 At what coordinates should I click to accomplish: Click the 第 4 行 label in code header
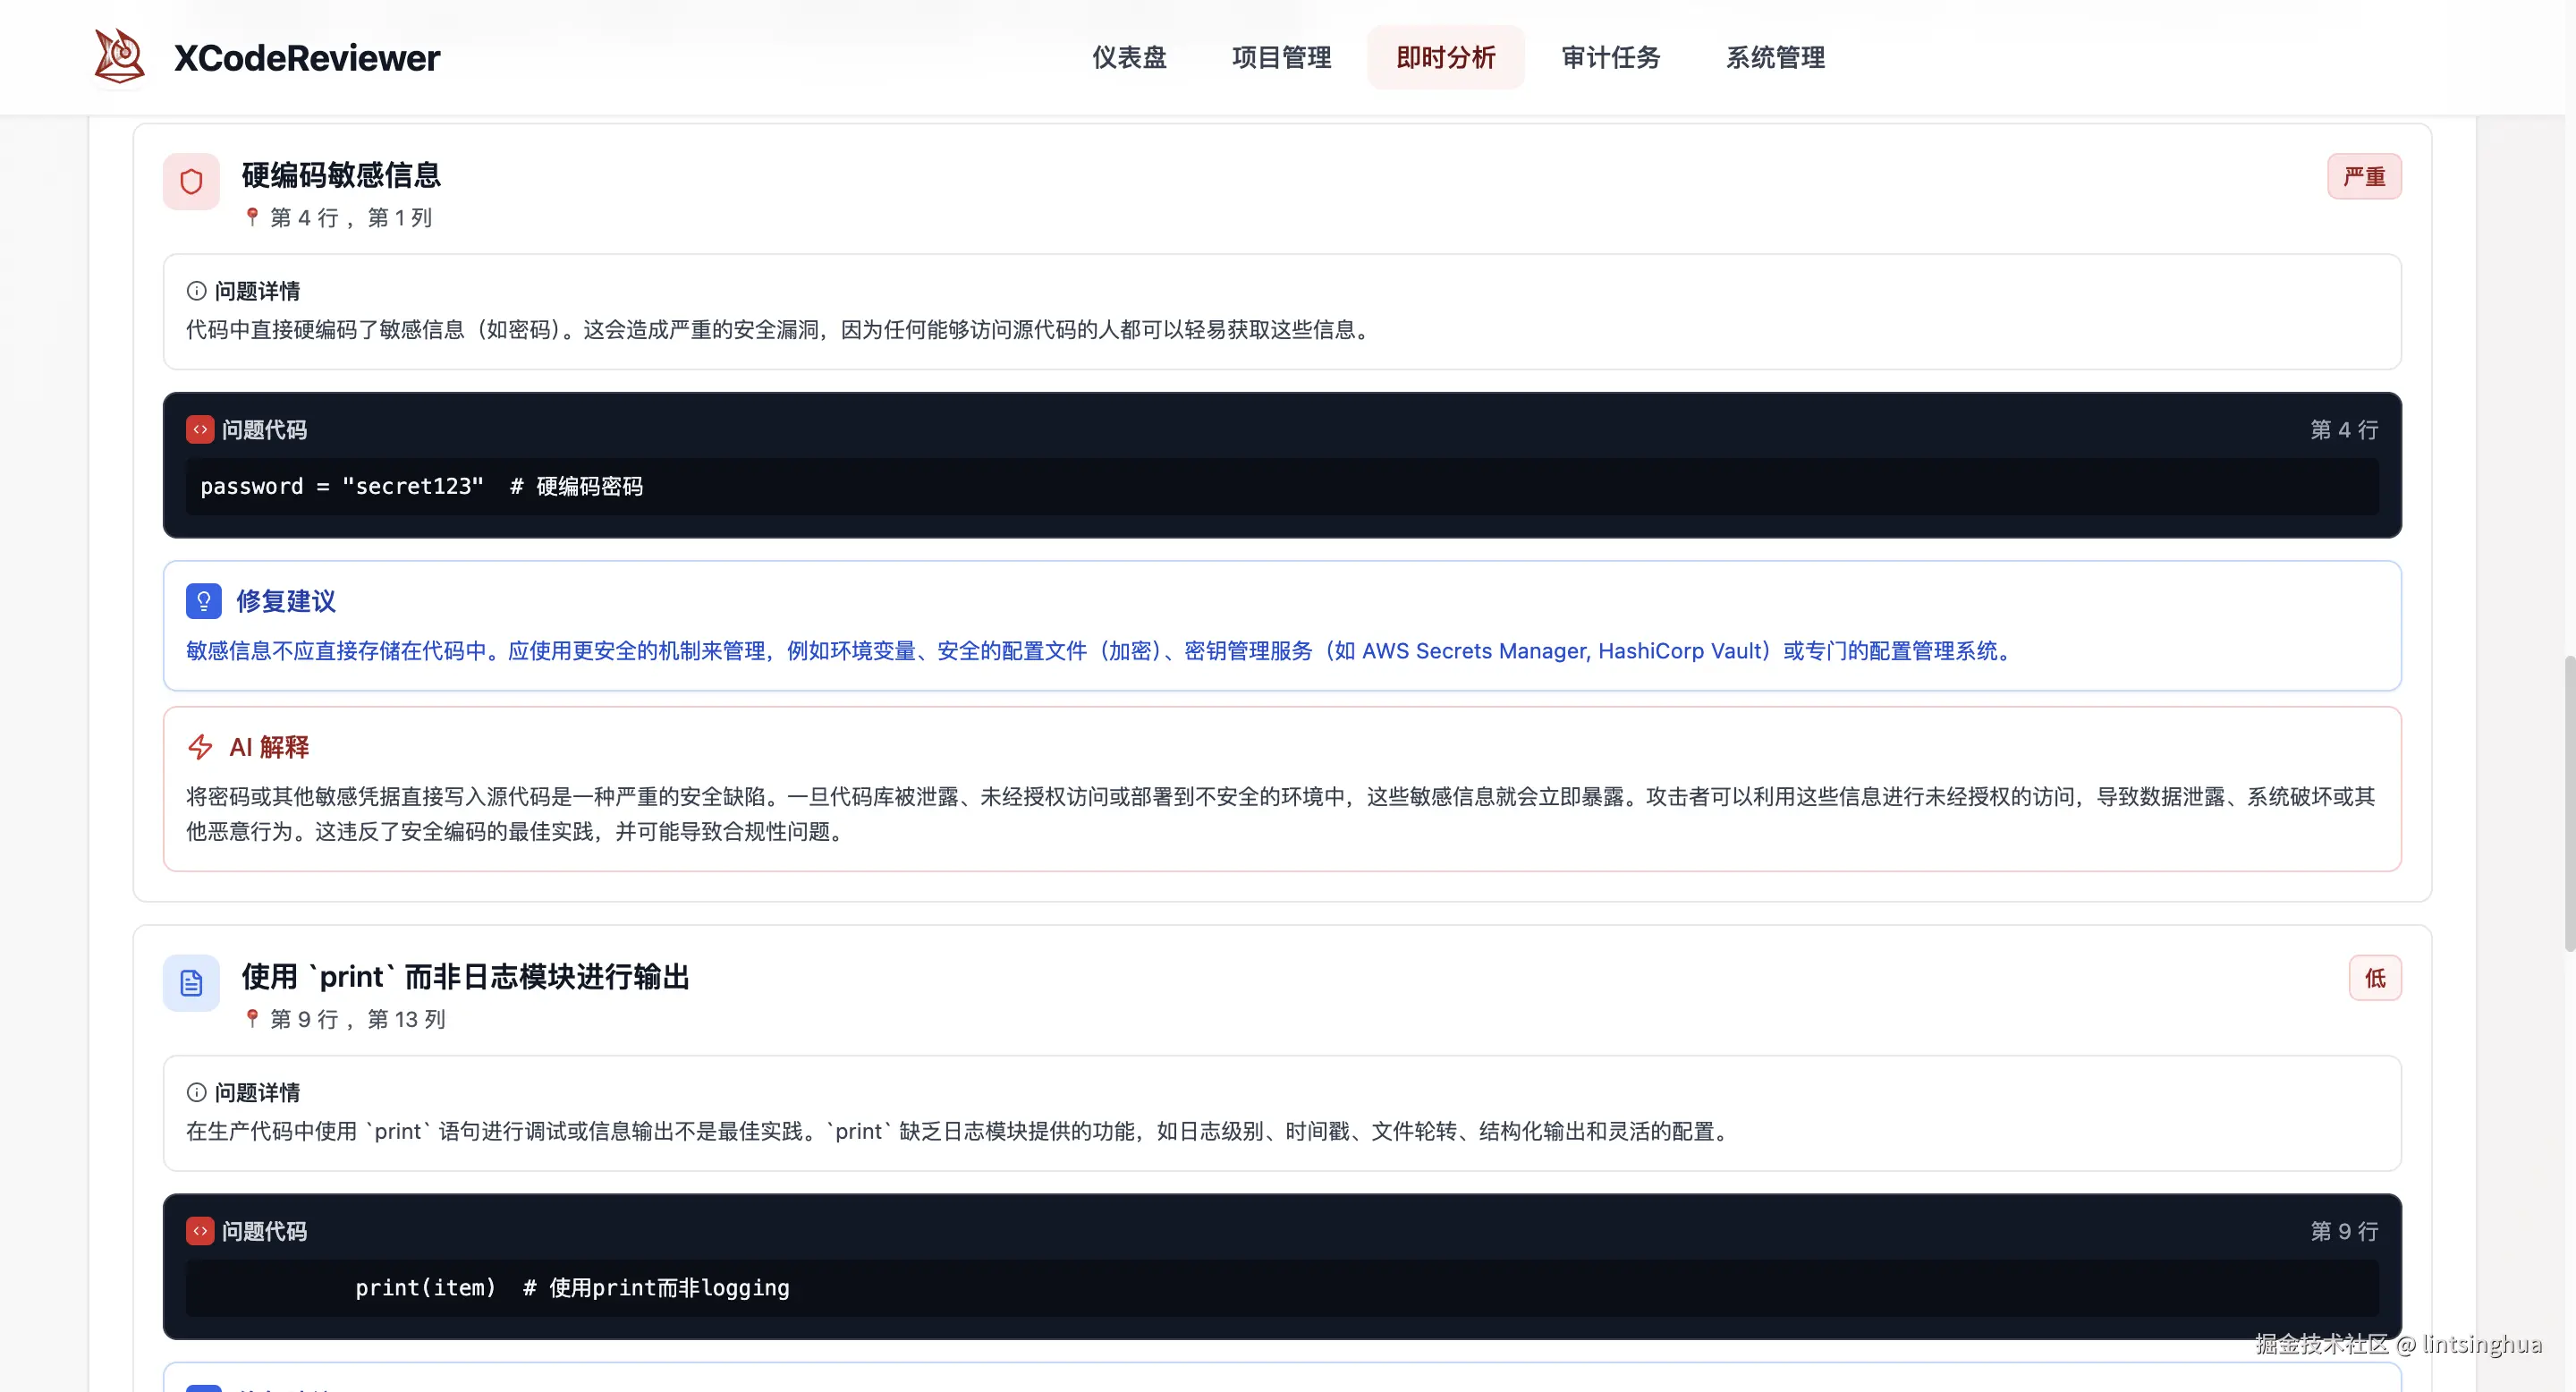[2344, 429]
